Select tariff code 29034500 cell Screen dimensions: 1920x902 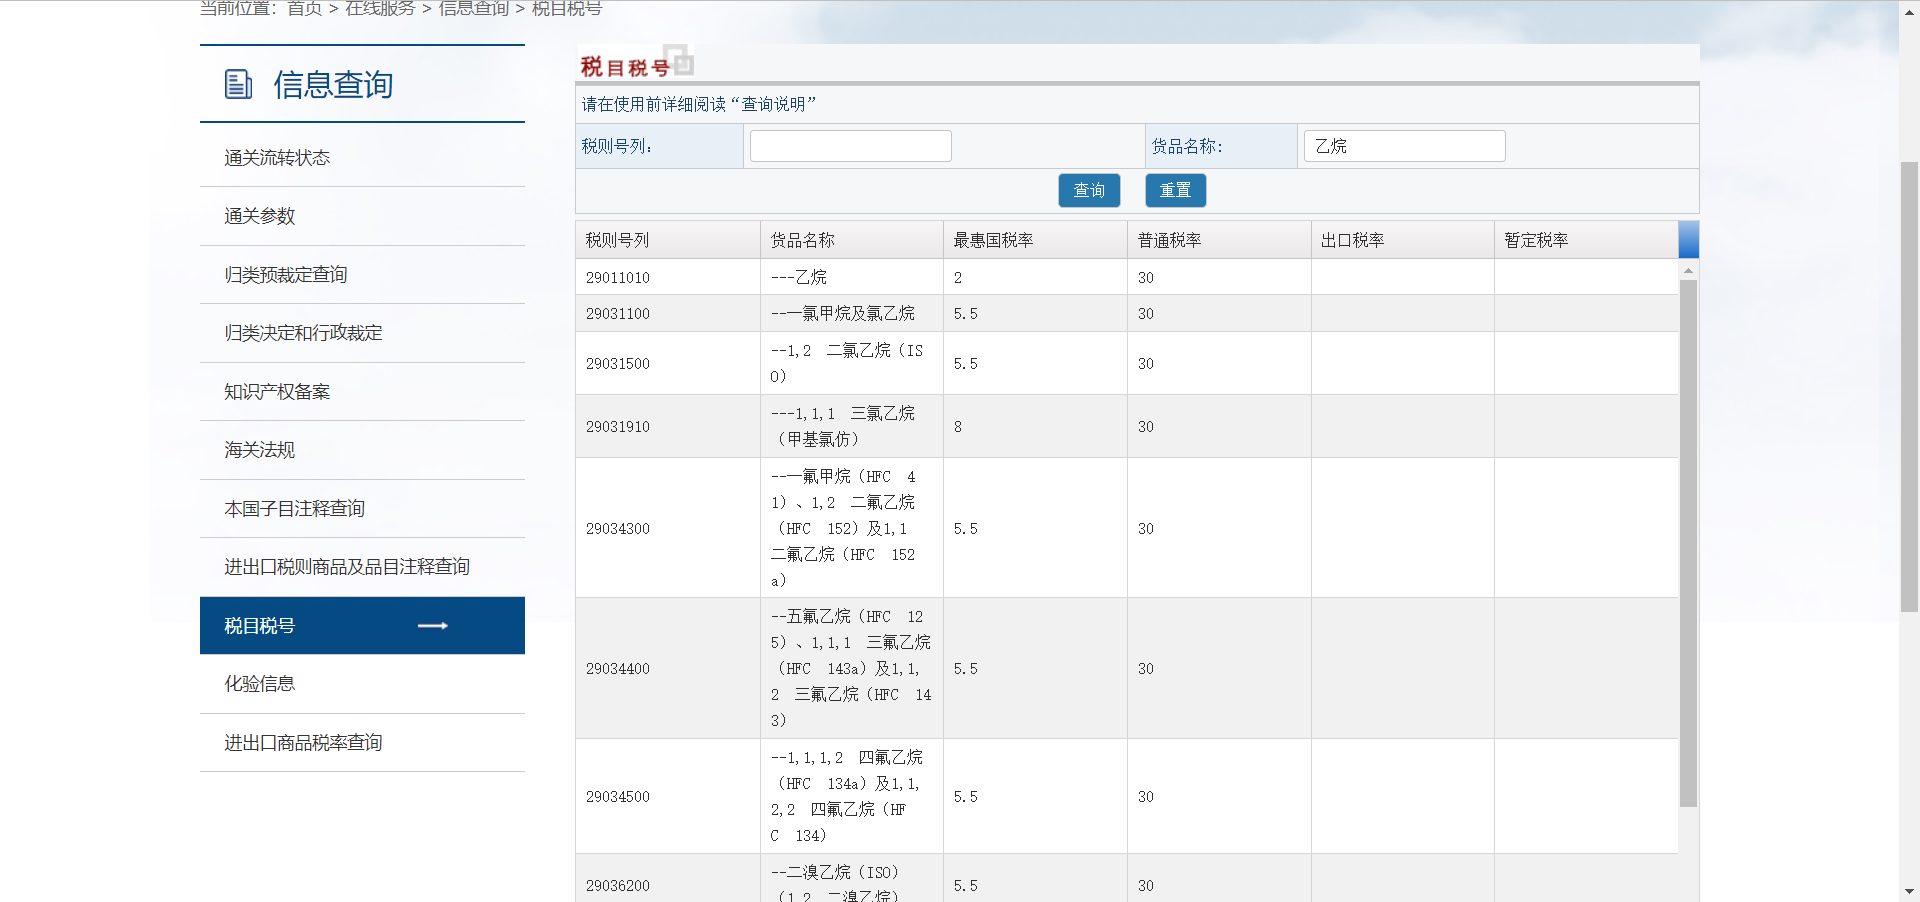click(668, 796)
